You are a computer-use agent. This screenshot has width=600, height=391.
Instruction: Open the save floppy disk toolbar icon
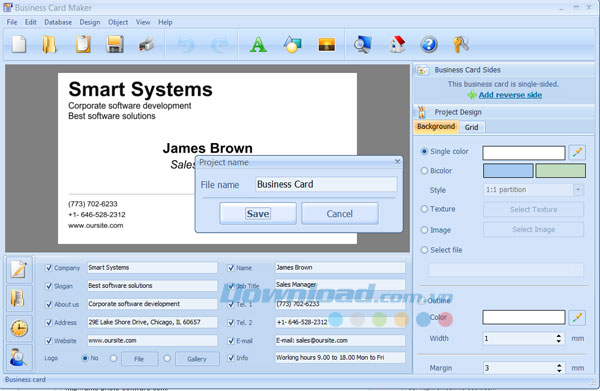[x=115, y=44]
